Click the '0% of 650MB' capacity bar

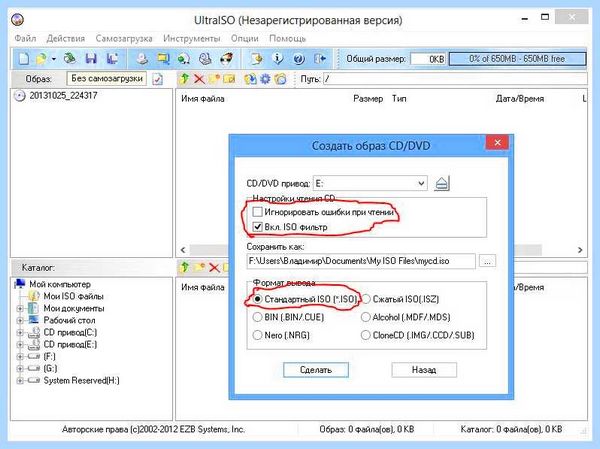(x=517, y=59)
